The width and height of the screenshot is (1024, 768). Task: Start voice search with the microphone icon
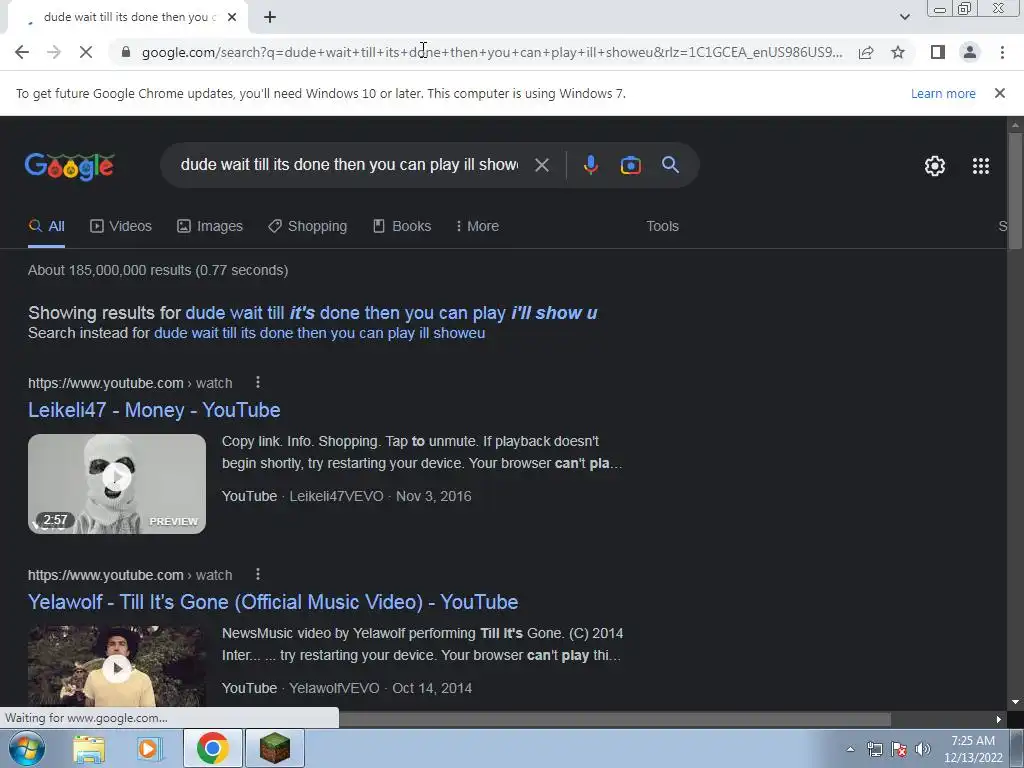point(590,165)
